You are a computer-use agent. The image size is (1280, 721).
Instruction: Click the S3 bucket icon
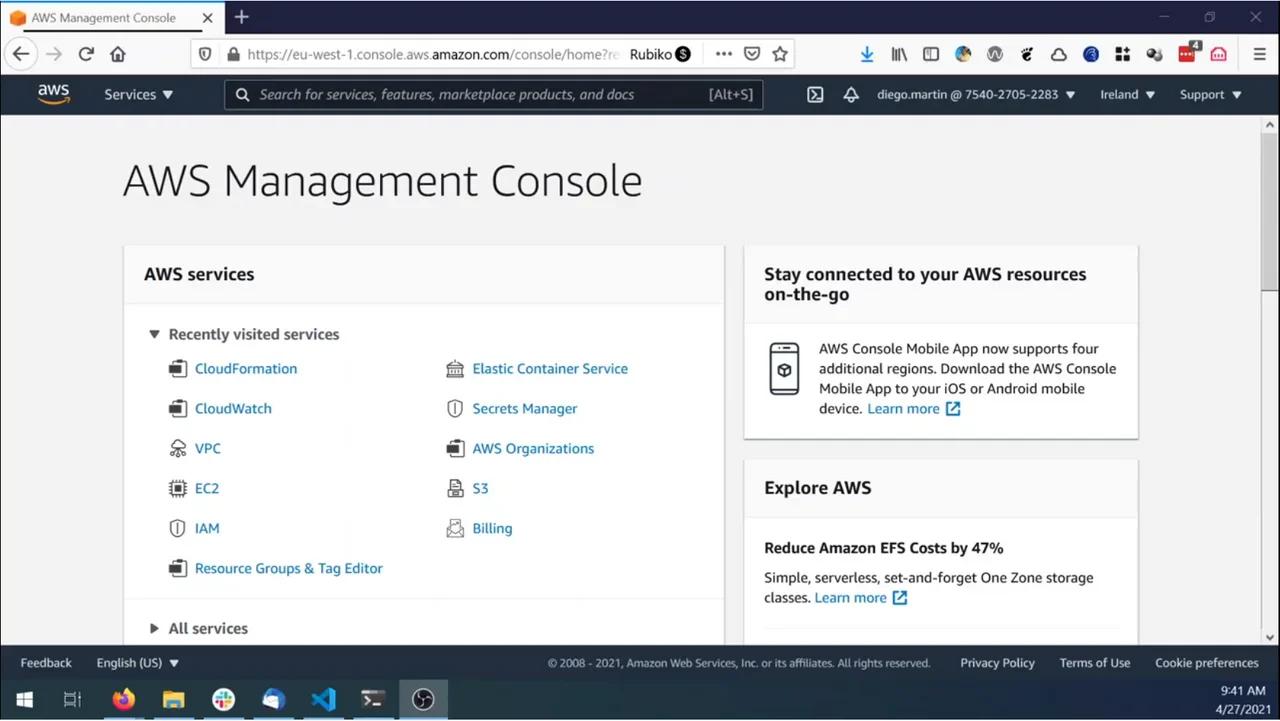[x=455, y=488]
